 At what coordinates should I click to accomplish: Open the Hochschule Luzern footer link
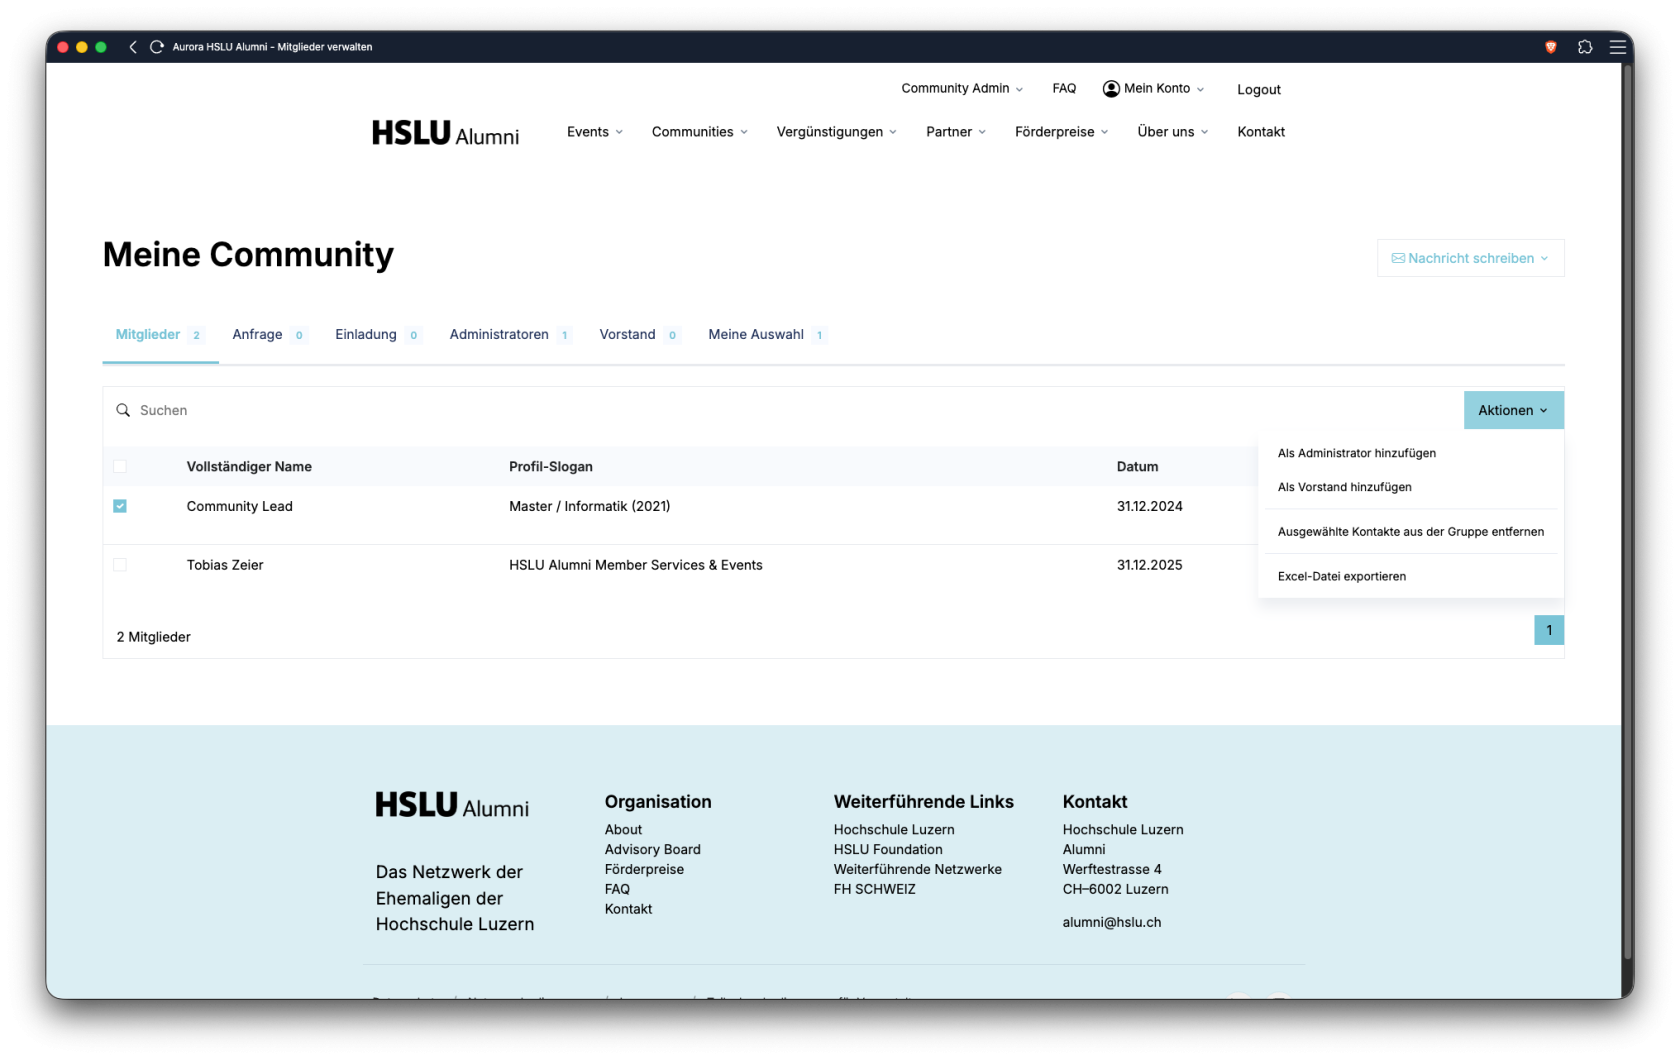tap(894, 830)
